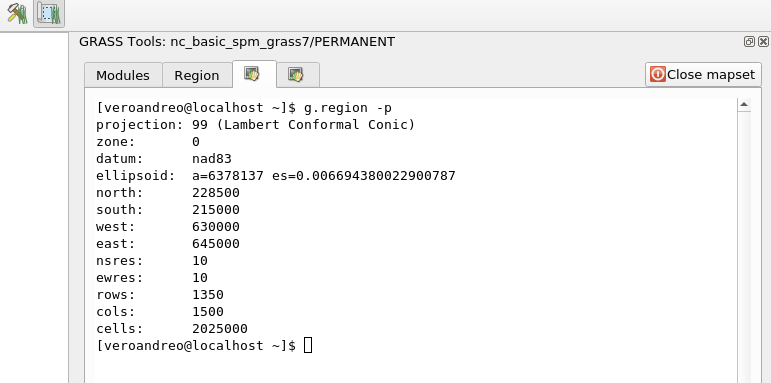The width and height of the screenshot is (771, 383).
Task: Toggle display of current GRASS region icon
Action: click(x=49, y=13)
